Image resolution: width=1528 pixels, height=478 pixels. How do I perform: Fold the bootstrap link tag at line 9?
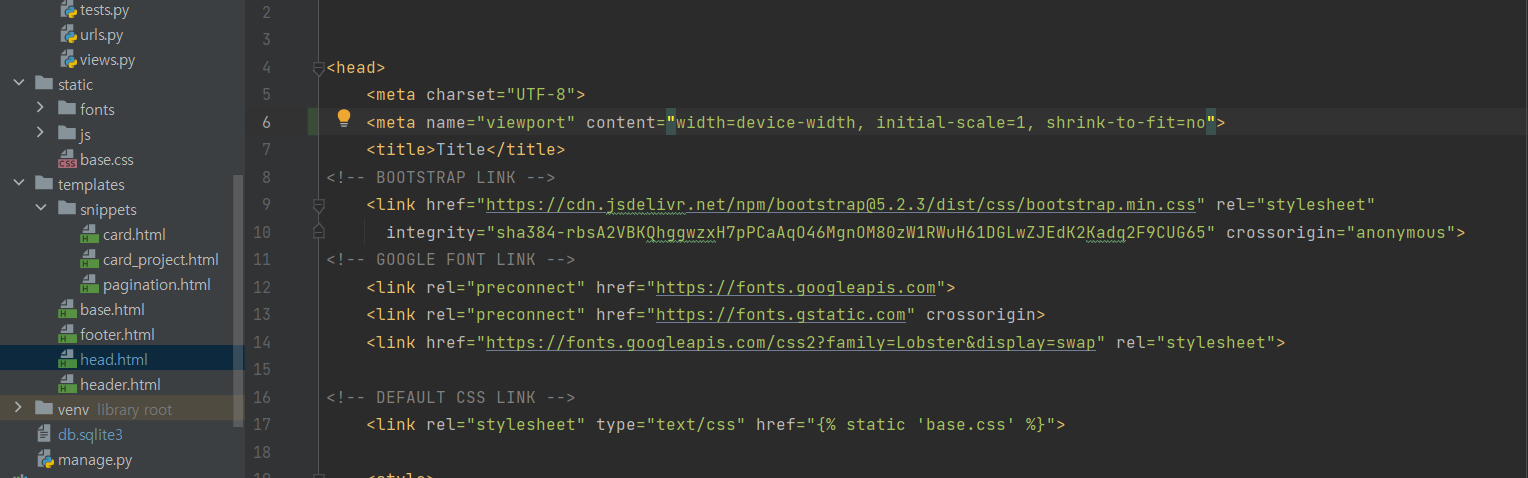point(318,205)
